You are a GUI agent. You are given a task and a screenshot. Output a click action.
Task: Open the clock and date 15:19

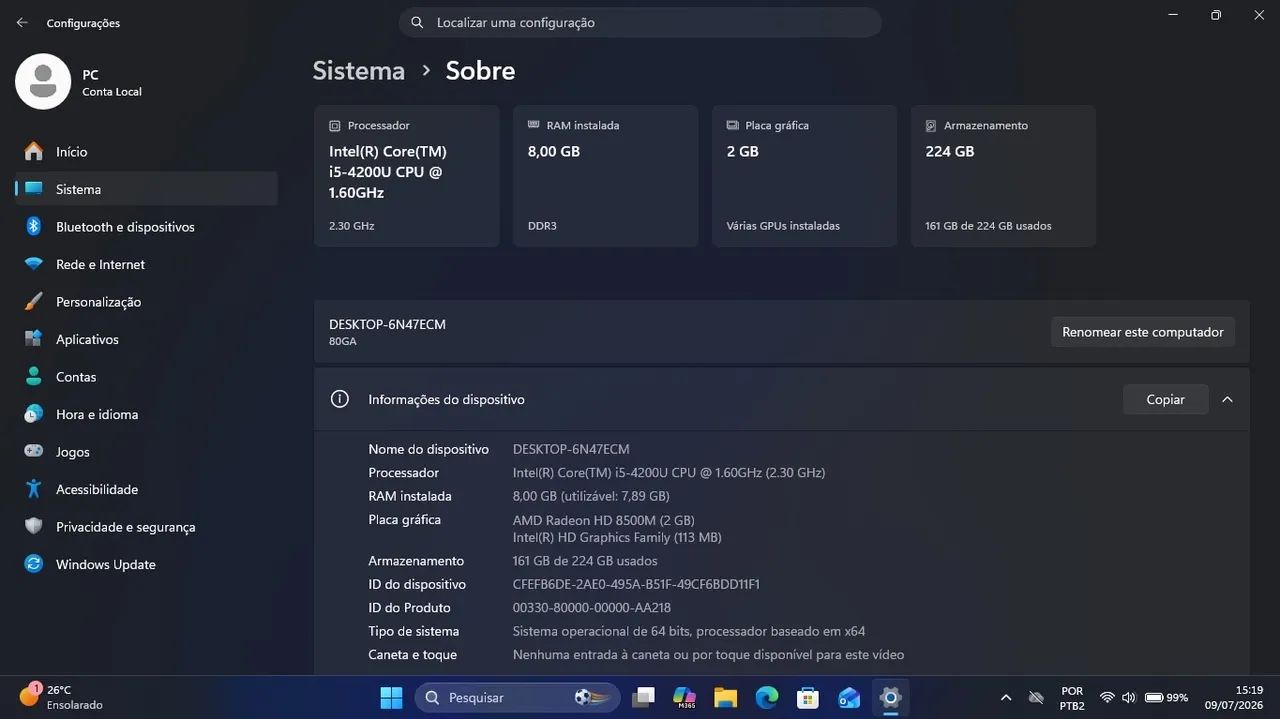[x=1234, y=697]
